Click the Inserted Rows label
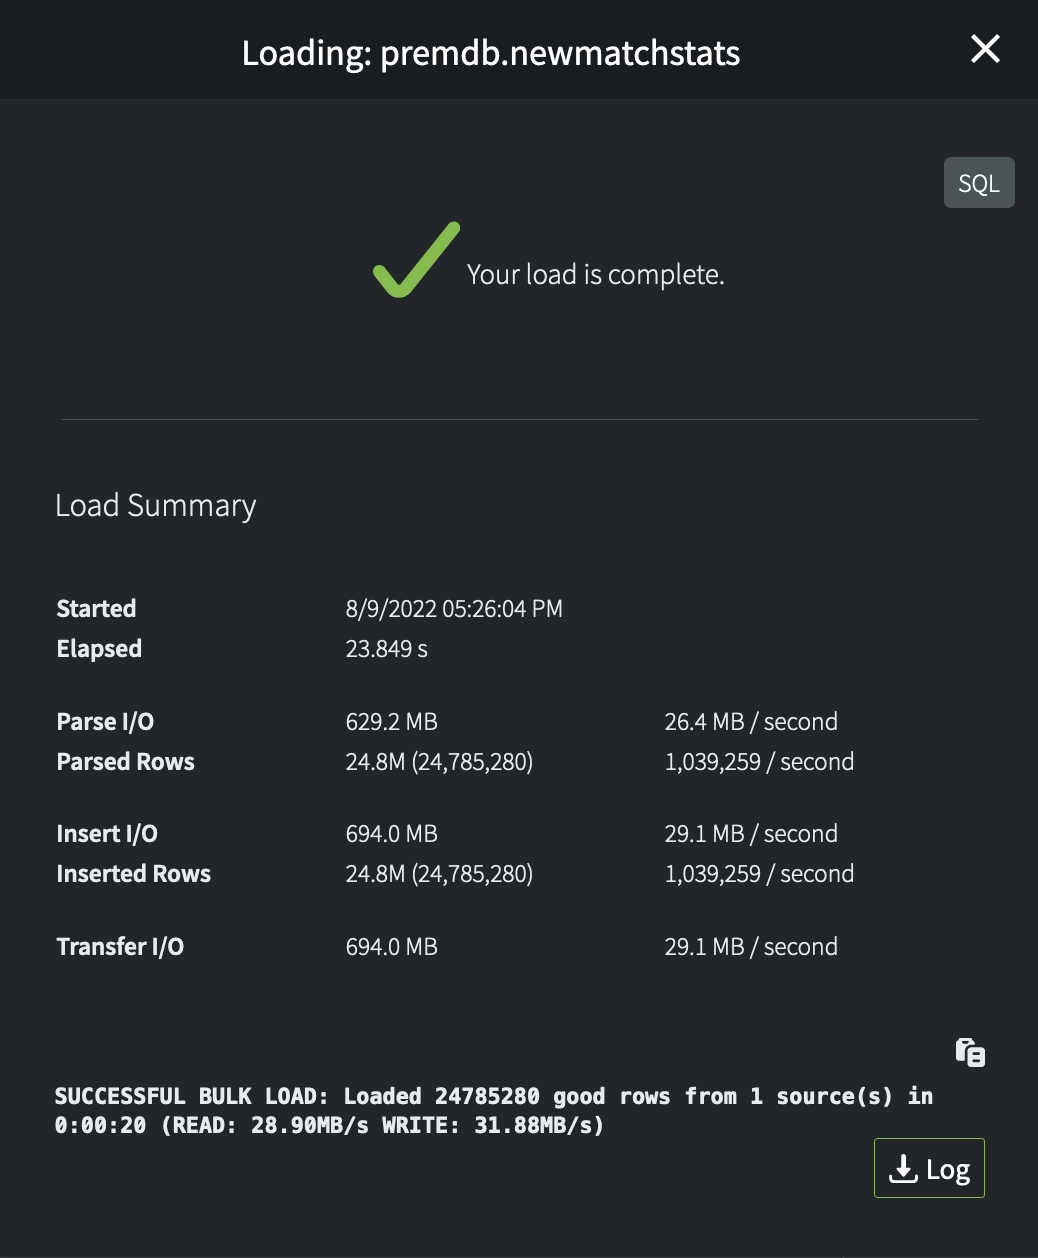This screenshot has height=1258, width=1038. [x=134, y=874]
